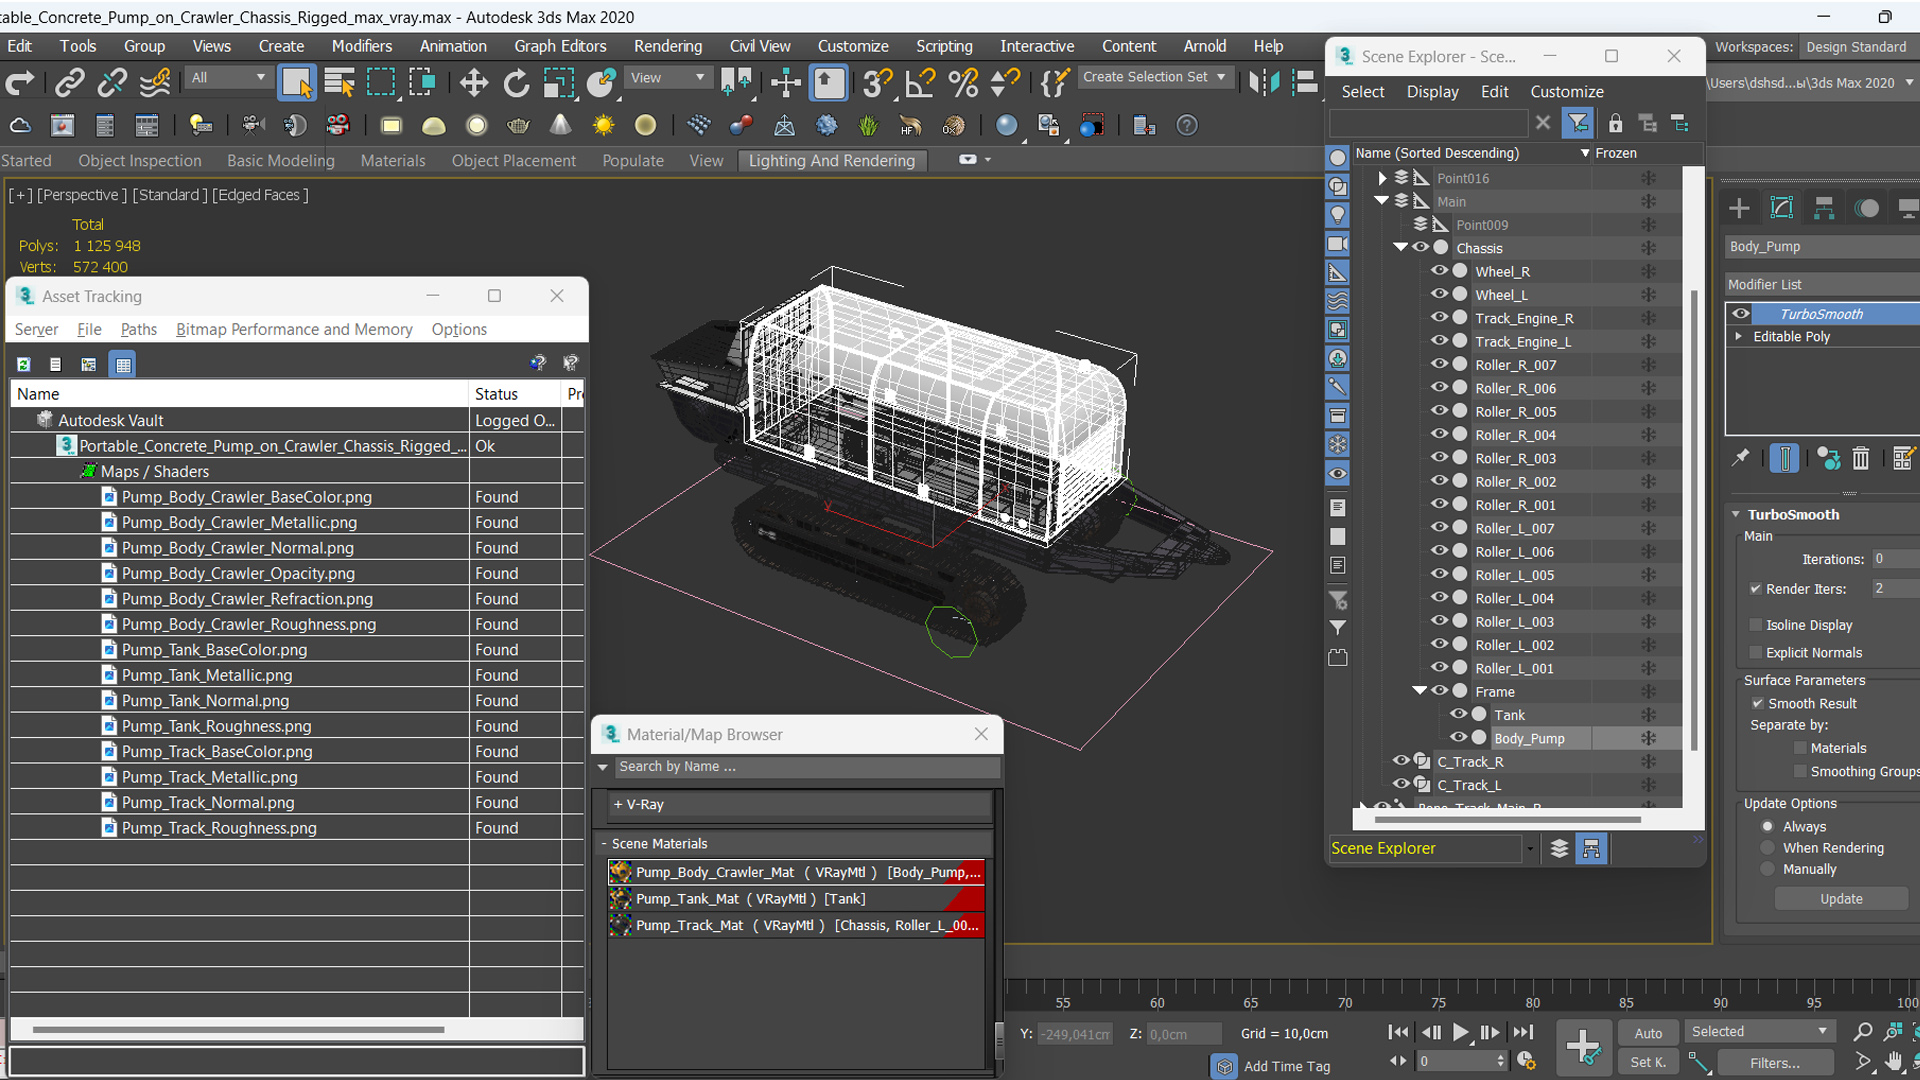Collapse the Chassis tree node
The width and height of the screenshot is (1920, 1080).
[x=1401, y=248]
